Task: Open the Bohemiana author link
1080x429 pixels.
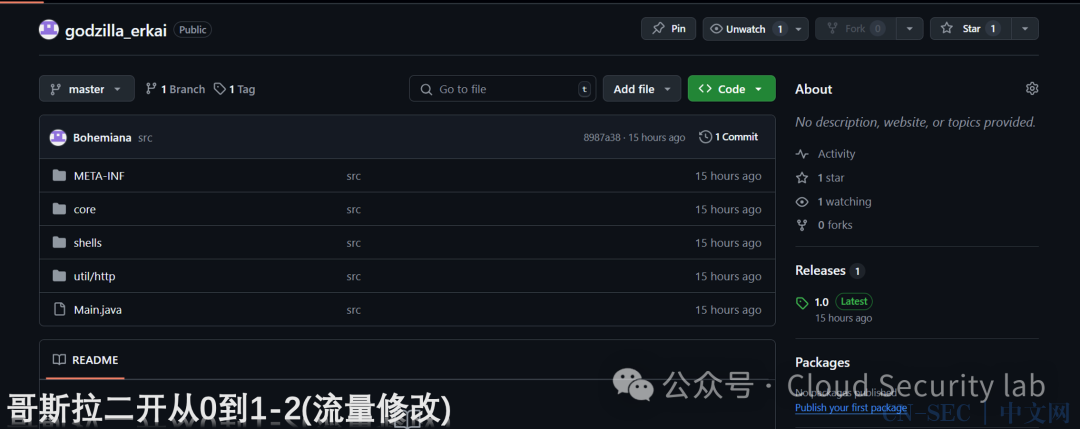Action: click(x=102, y=138)
